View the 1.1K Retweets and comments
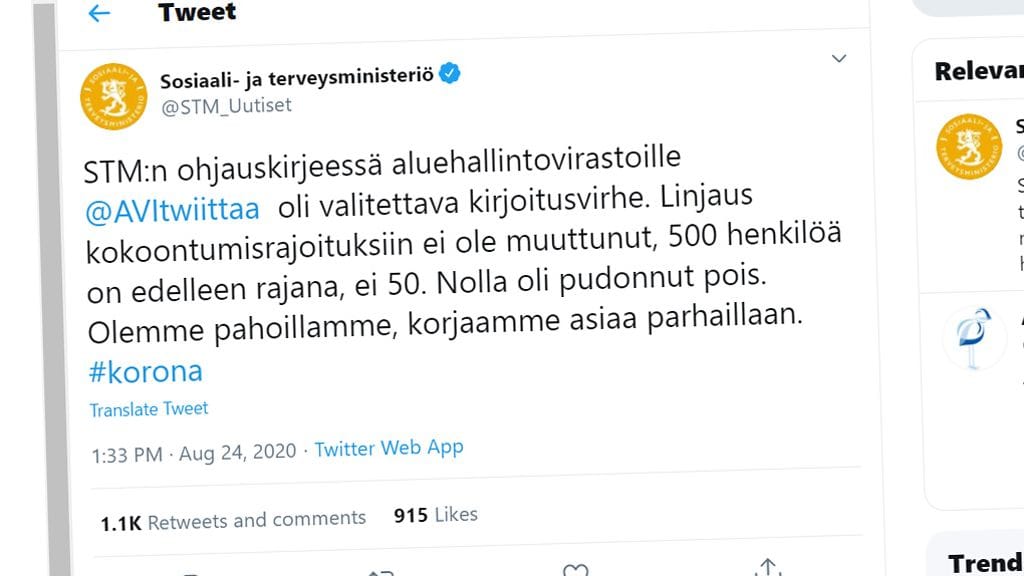1024x576 pixels. 234,519
